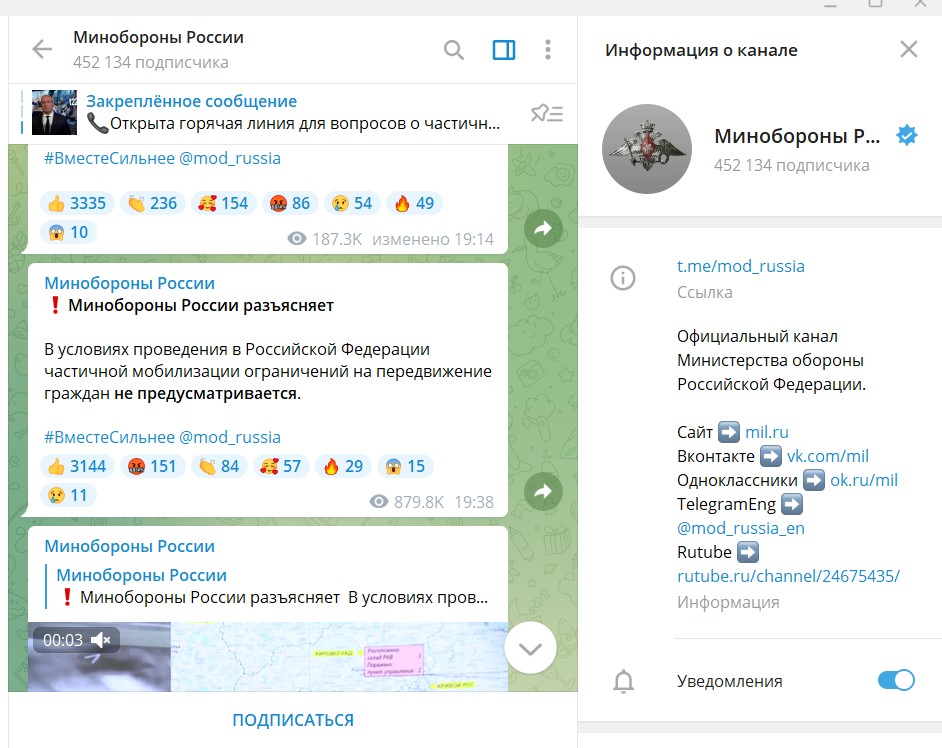This screenshot has height=748, width=942.
Task: Open the ok.ru/mil link
Action: point(864,480)
